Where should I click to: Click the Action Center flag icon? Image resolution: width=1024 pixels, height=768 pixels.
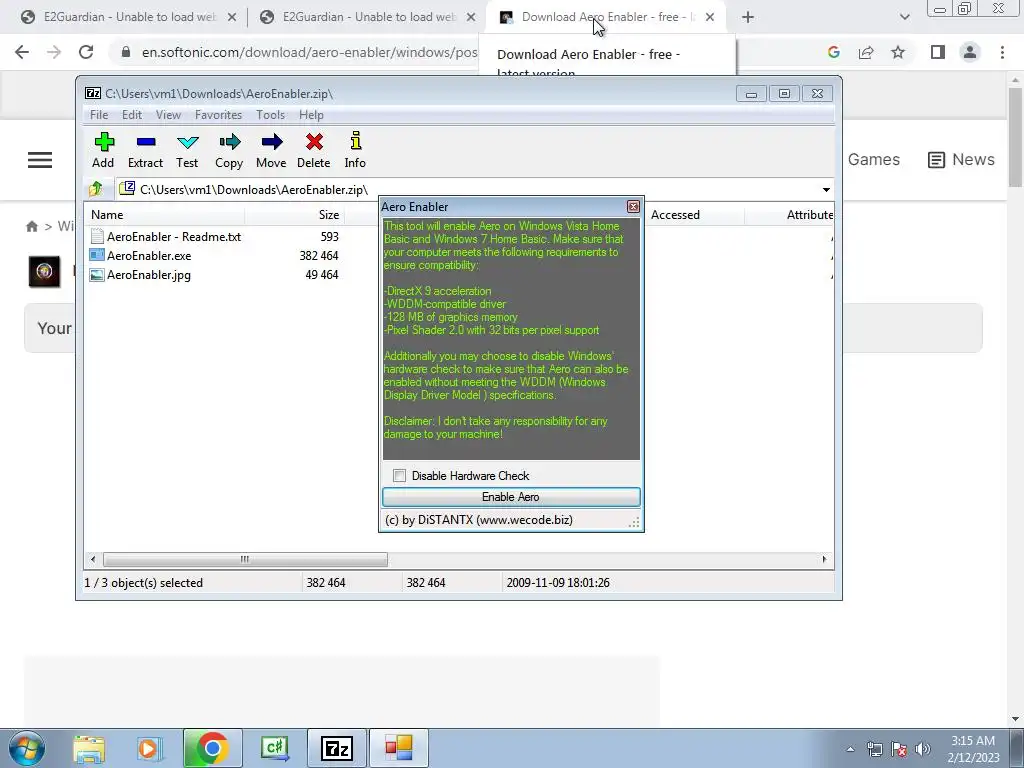pyautogui.click(x=899, y=749)
